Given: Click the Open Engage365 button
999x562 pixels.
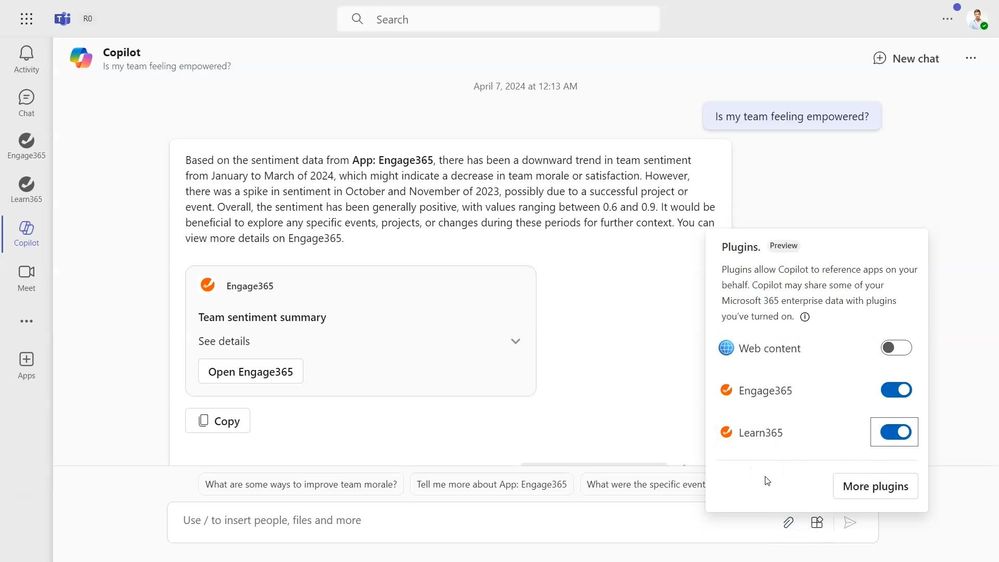Looking at the screenshot, I should 250,372.
